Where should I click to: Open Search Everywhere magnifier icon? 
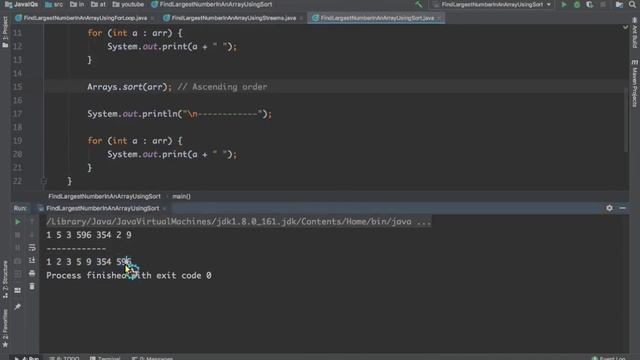pos(632,4)
